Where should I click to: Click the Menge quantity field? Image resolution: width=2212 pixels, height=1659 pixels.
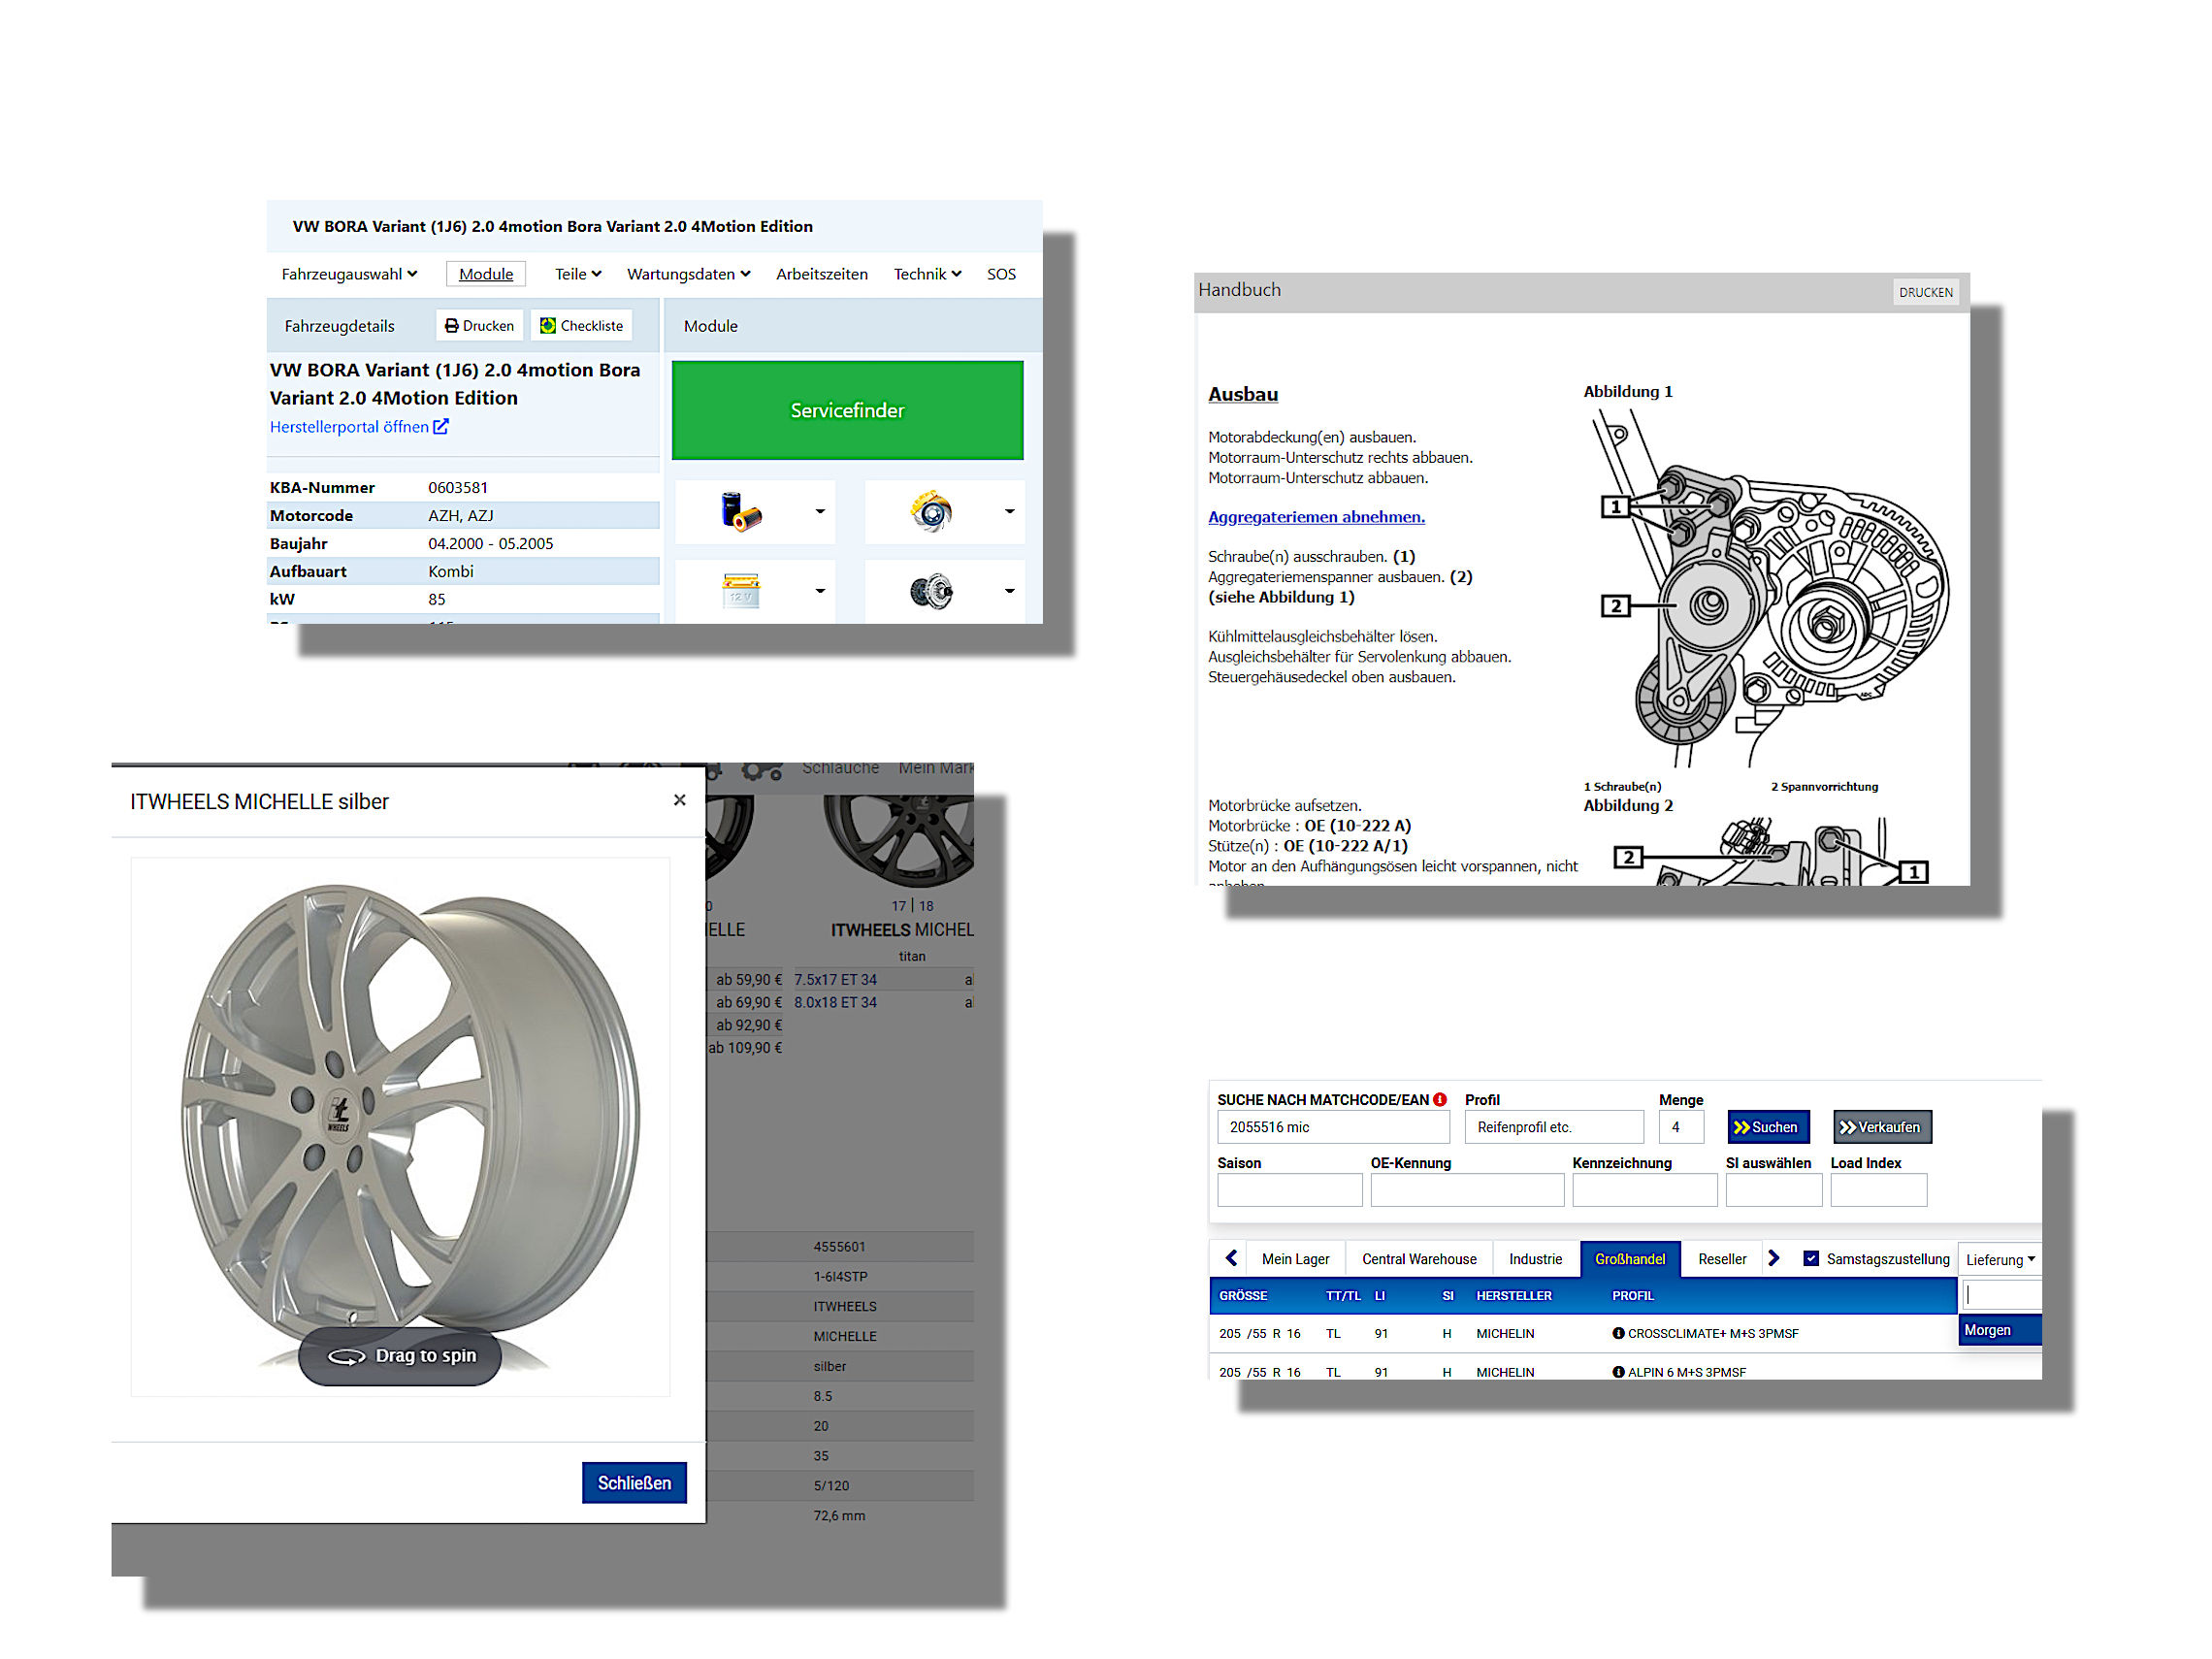pos(1681,1128)
